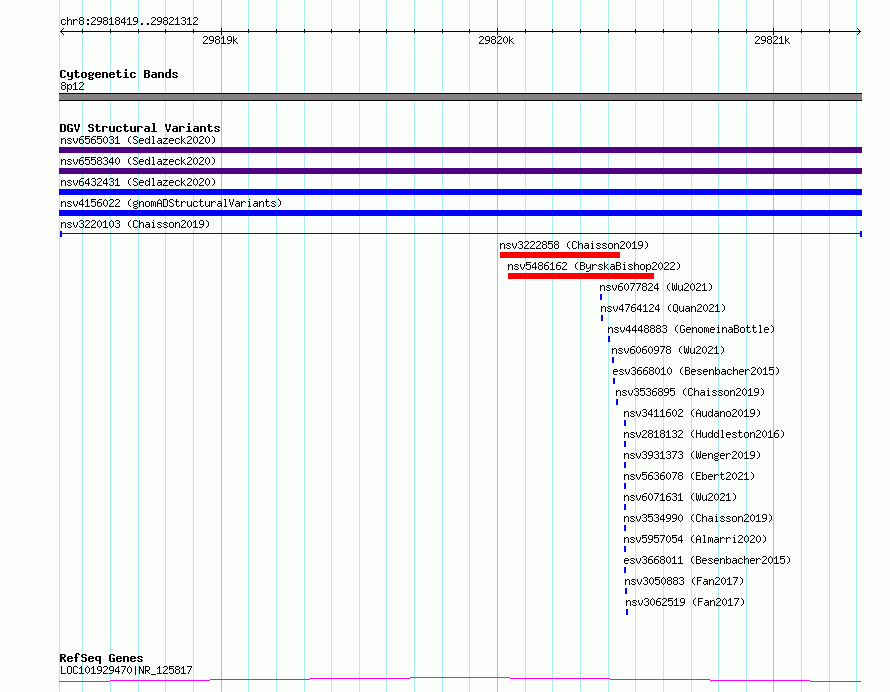This screenshot has width=890, height=692.
Task: Click the thin blue line of nsv3220103
Action: coord(460,234)
